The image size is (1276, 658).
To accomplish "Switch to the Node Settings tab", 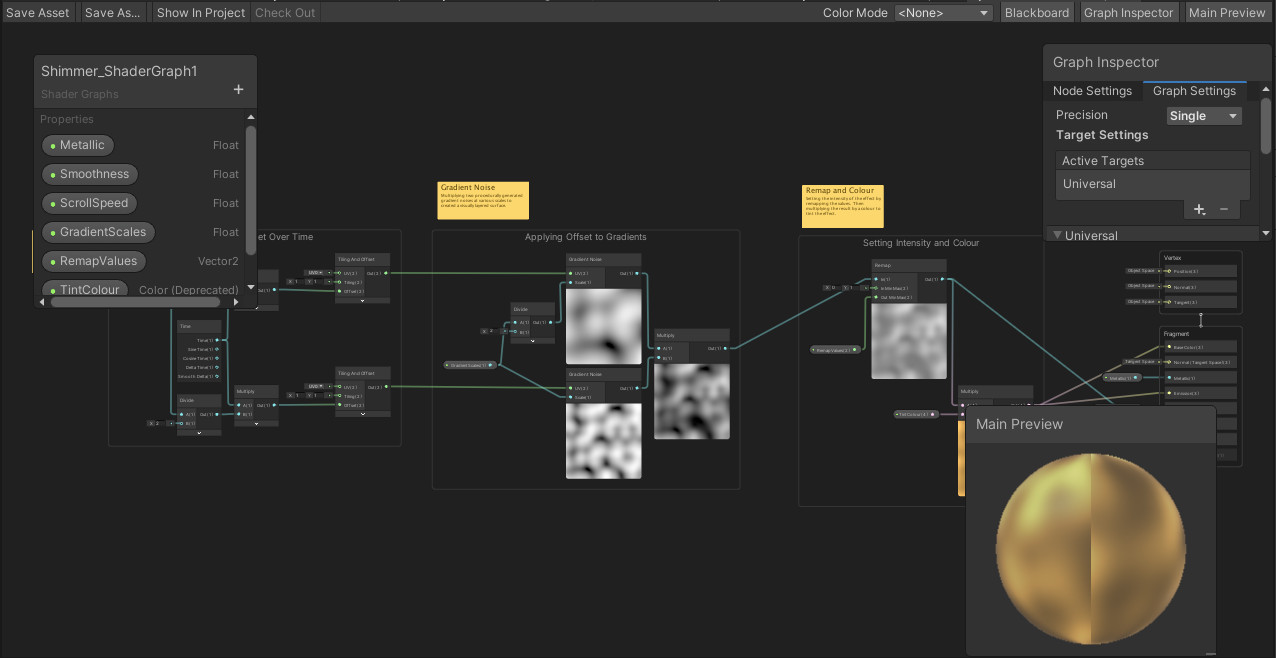I will (x=1092, y=91).
